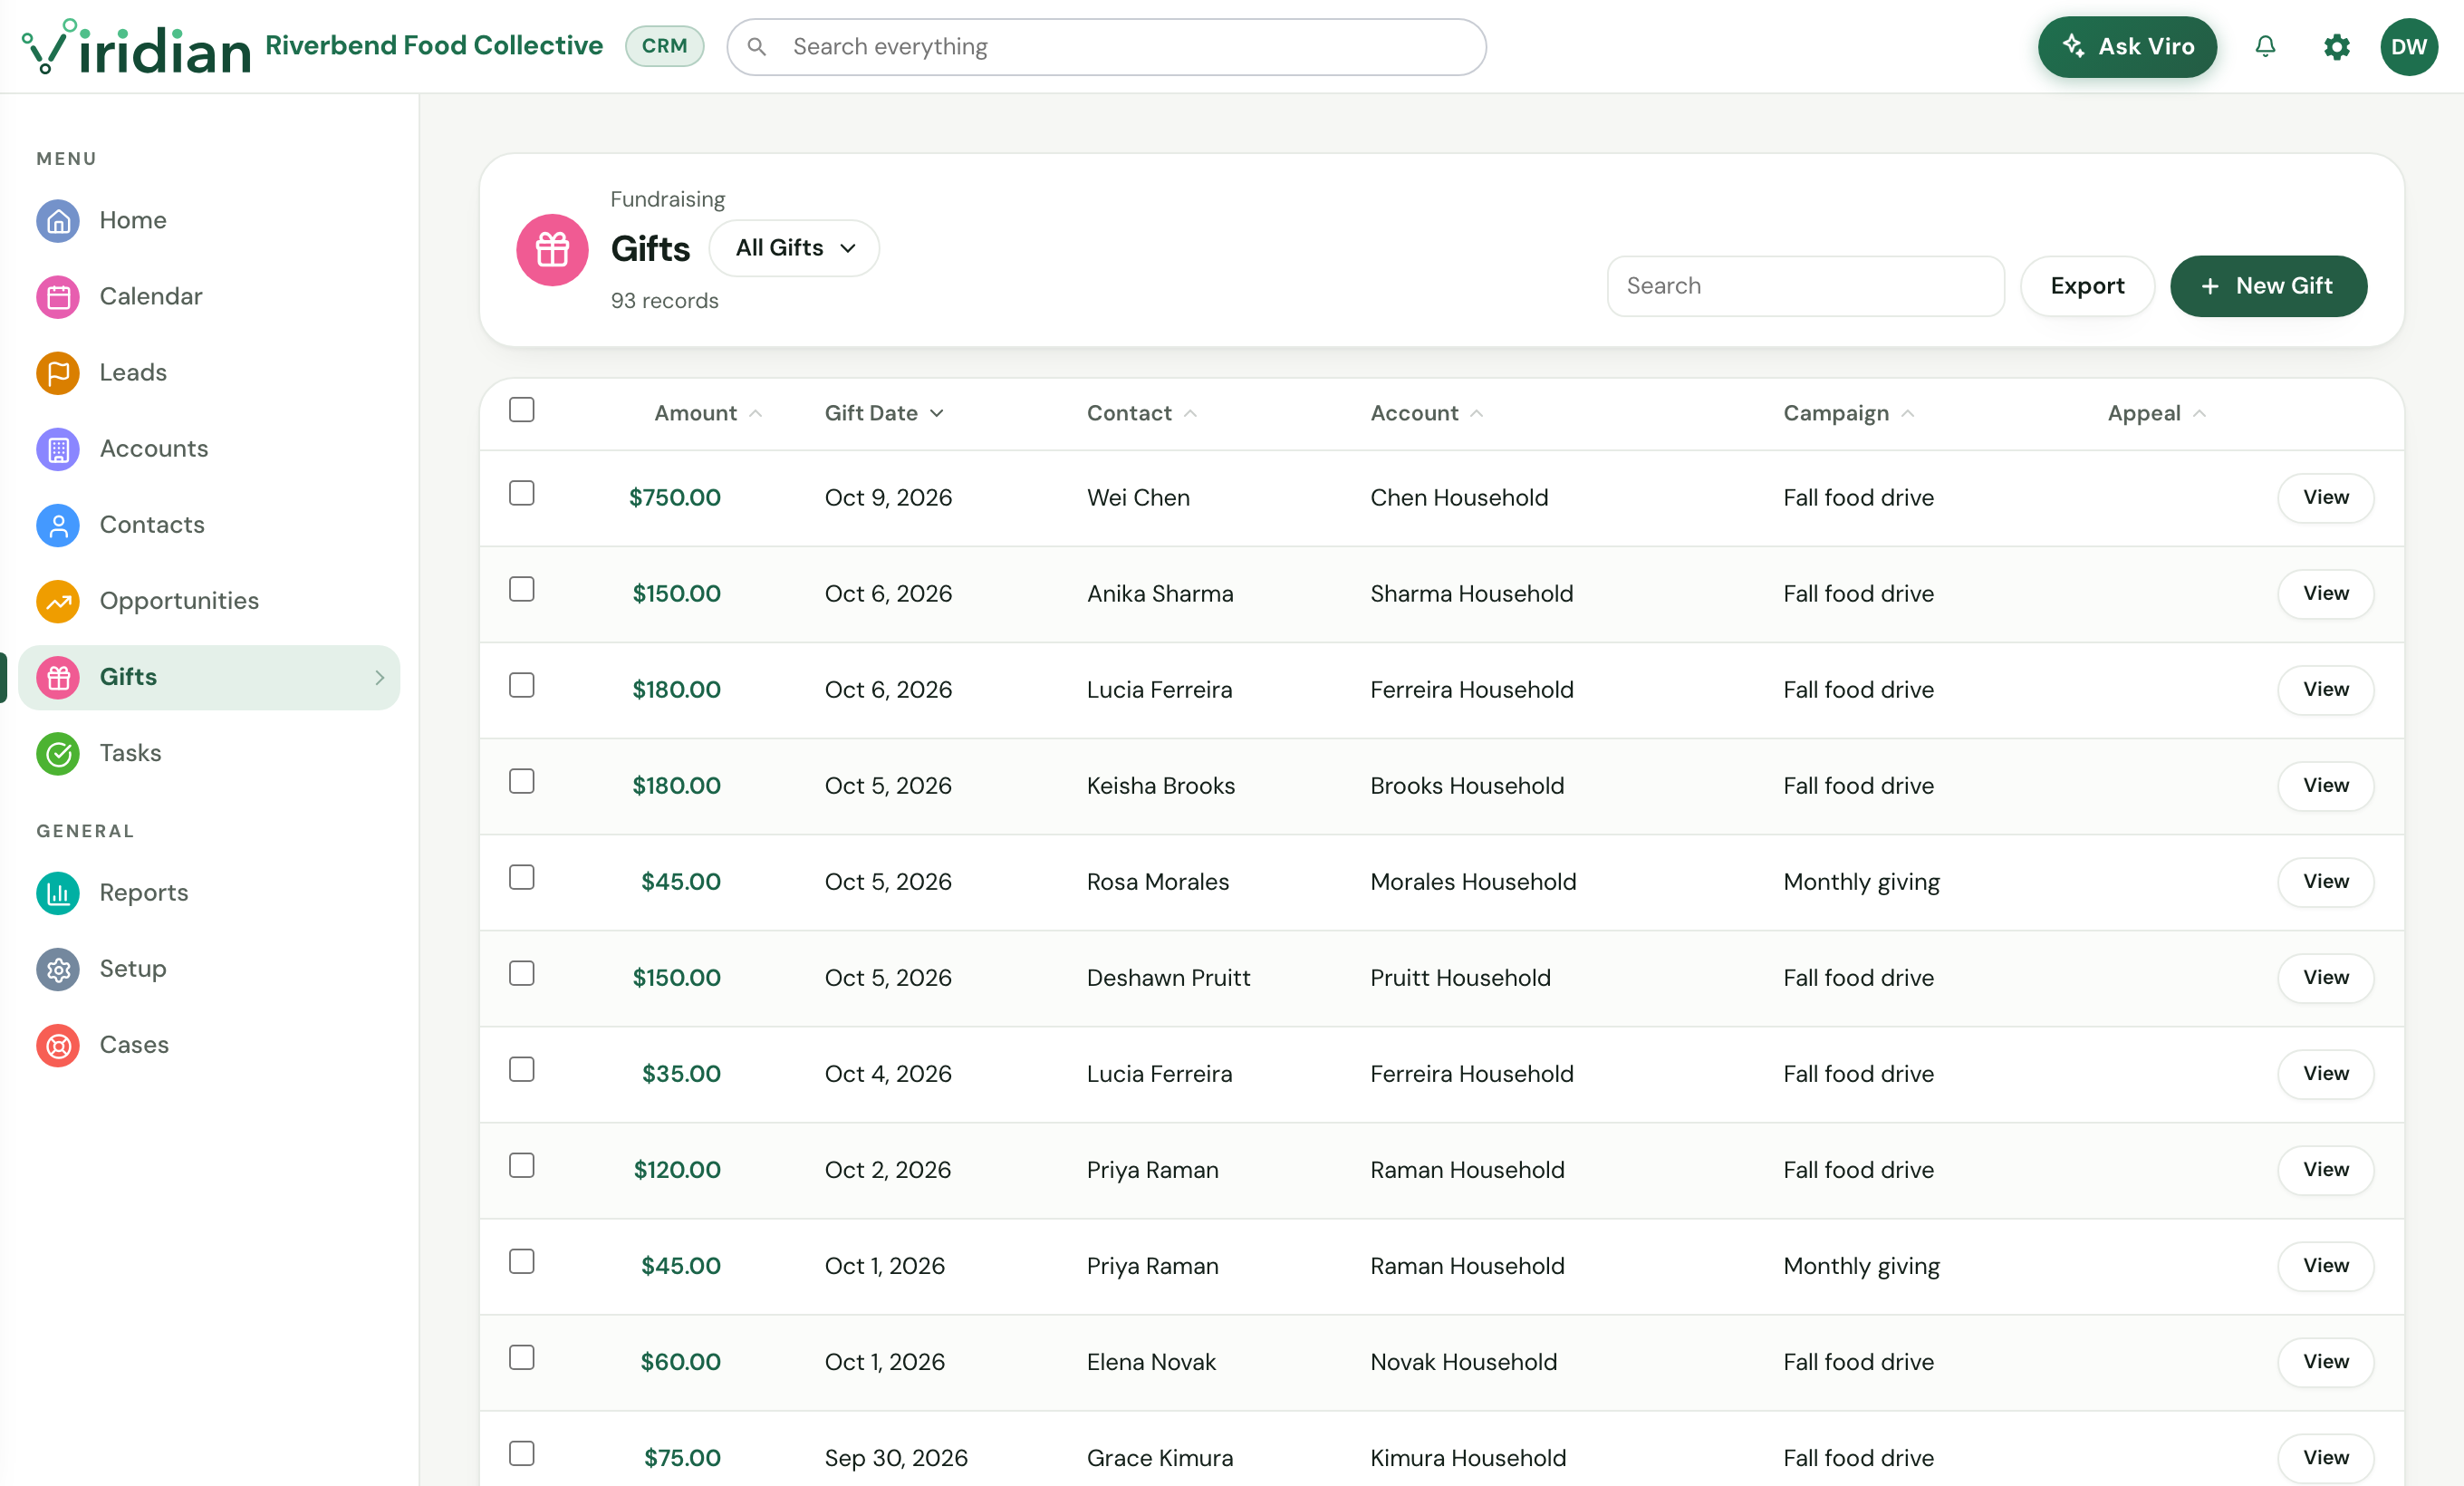Click the New Gift button
Screen dimensions: 2464x1486
(x=2268, y=286)
